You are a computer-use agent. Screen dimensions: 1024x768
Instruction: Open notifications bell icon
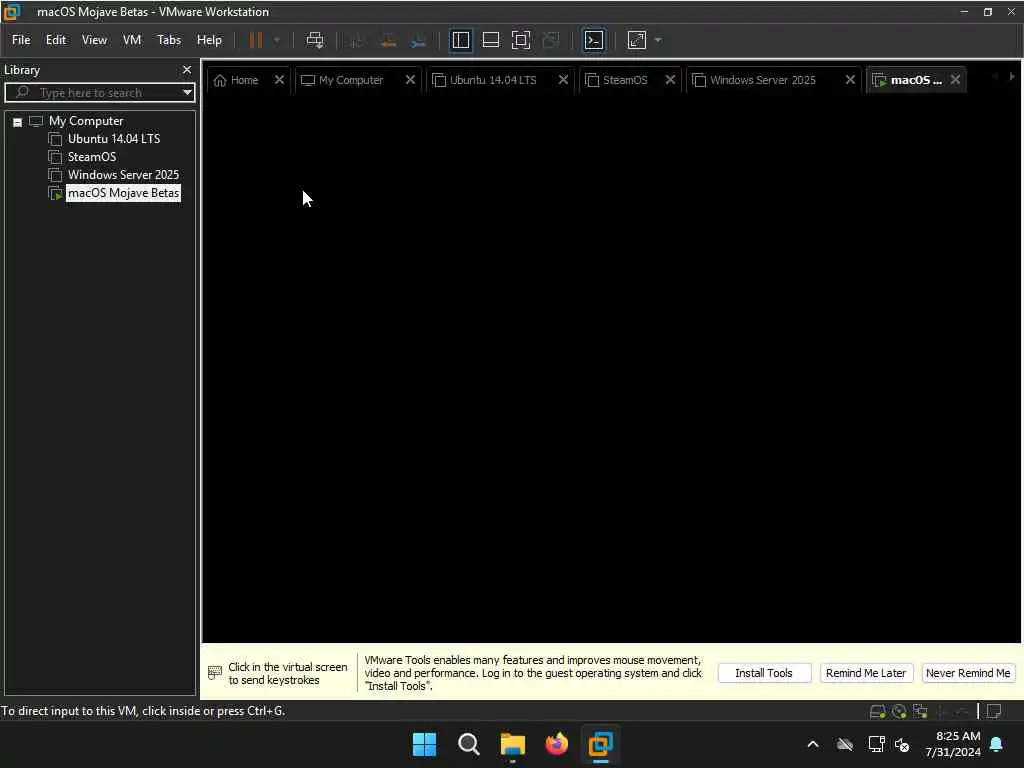click(x=997, y=744)
